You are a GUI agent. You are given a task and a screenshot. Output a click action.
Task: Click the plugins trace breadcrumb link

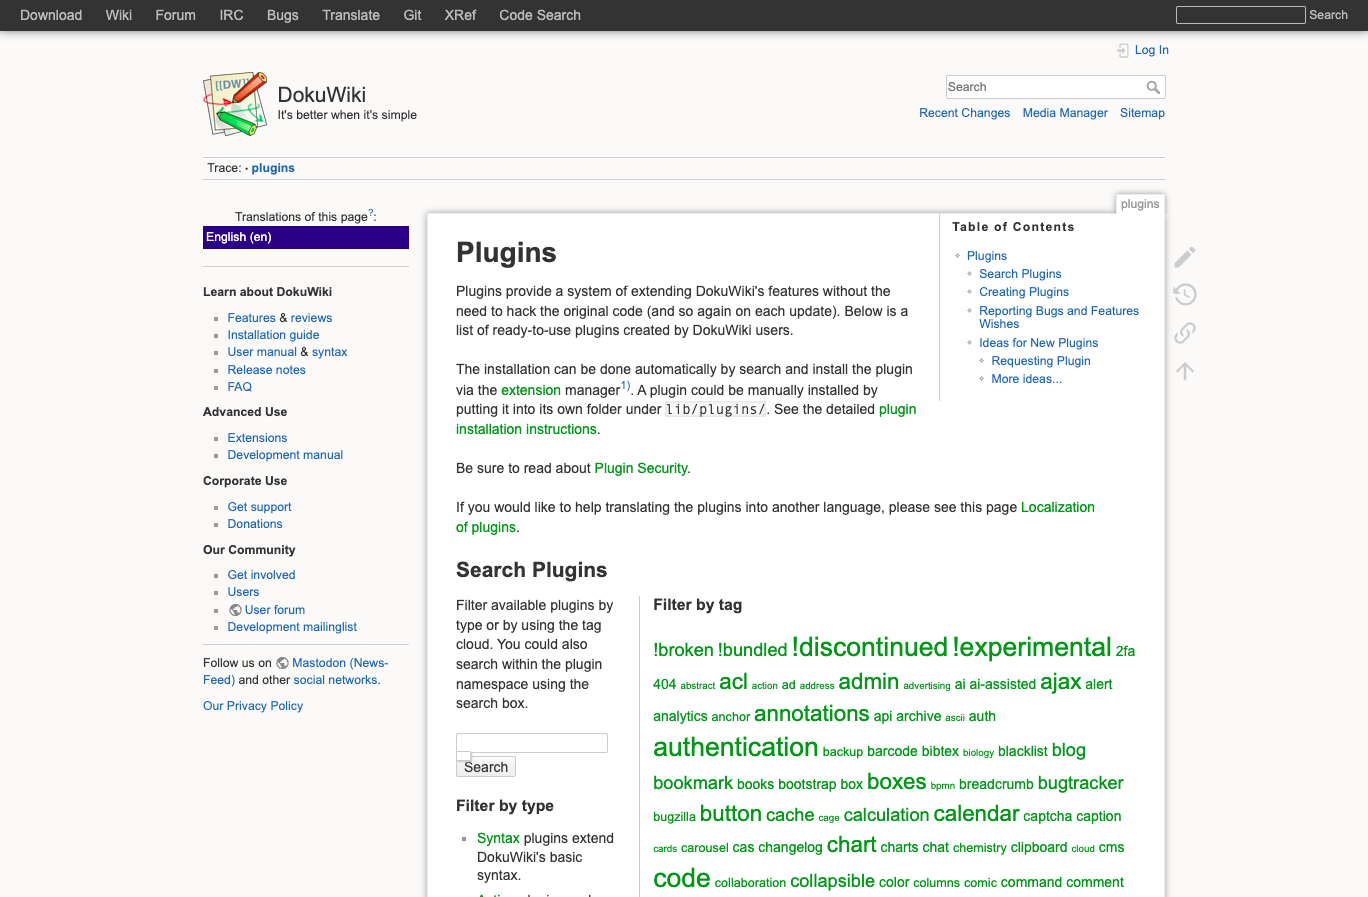[273, 168]
